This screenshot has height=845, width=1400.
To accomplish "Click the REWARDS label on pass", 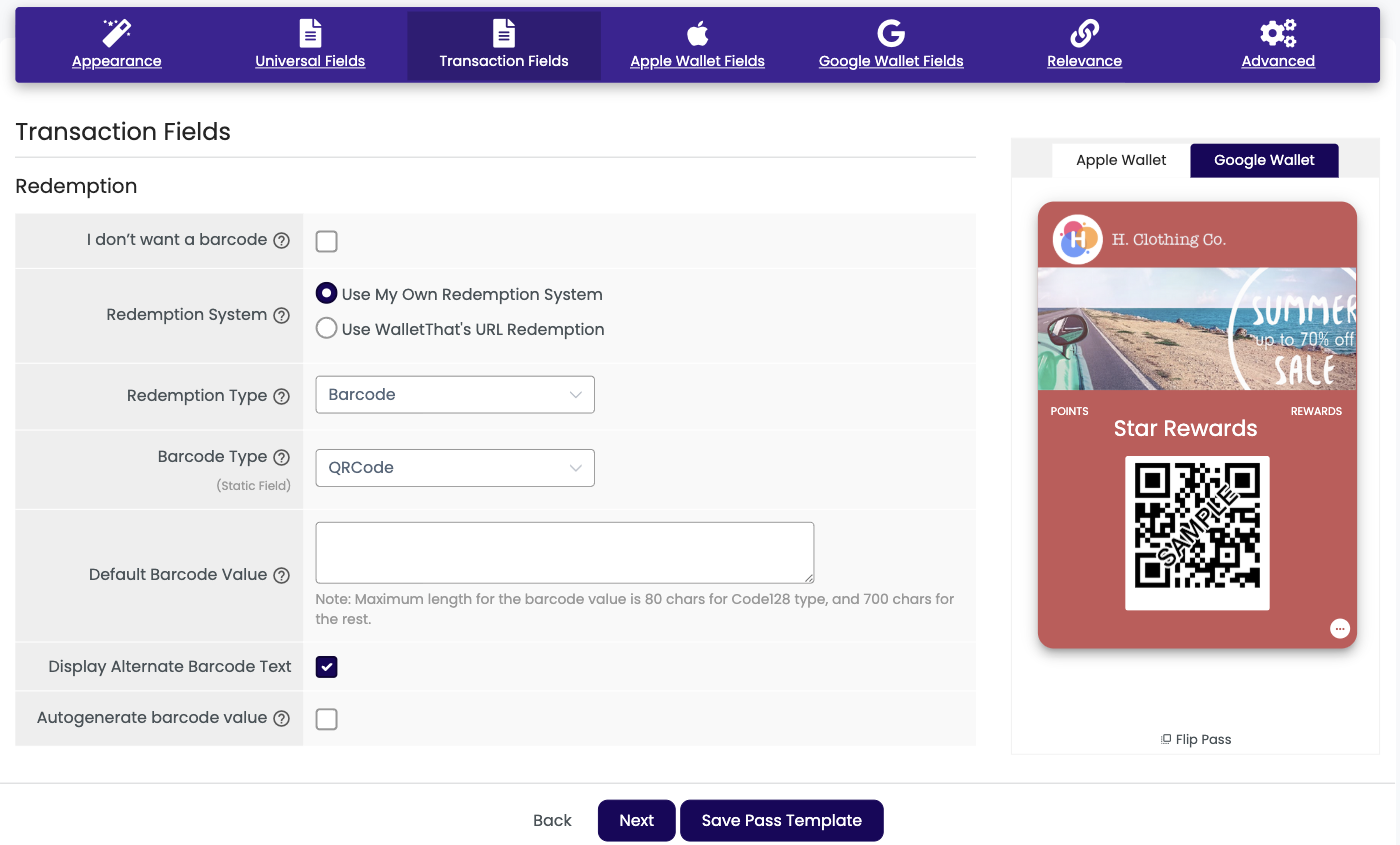I will pos(1316,411).
